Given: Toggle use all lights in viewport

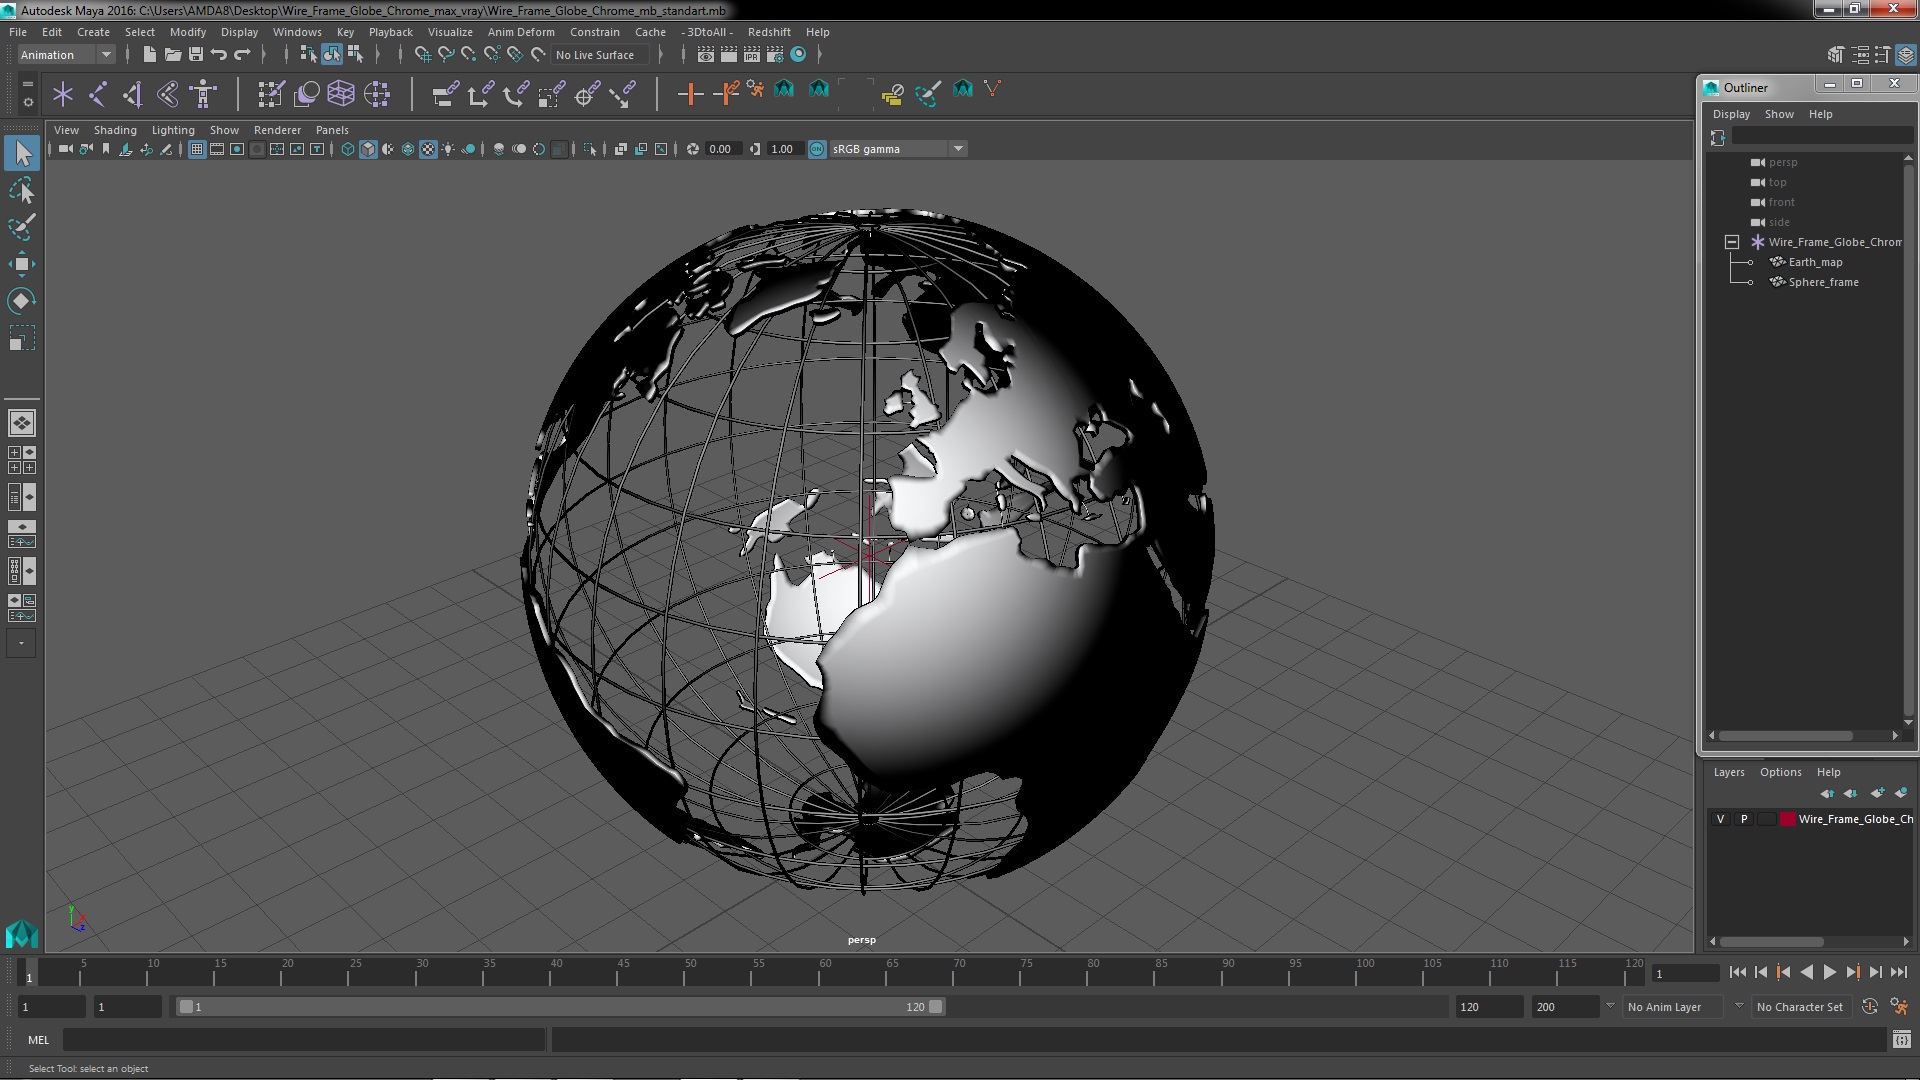Looking at the screenshot, I should point(448,149).
